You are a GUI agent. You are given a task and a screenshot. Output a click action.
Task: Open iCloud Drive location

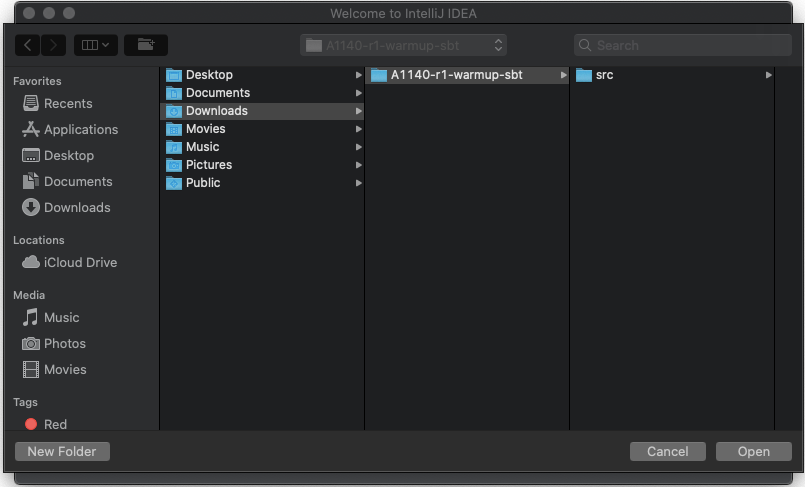click(x=80, y=262)
